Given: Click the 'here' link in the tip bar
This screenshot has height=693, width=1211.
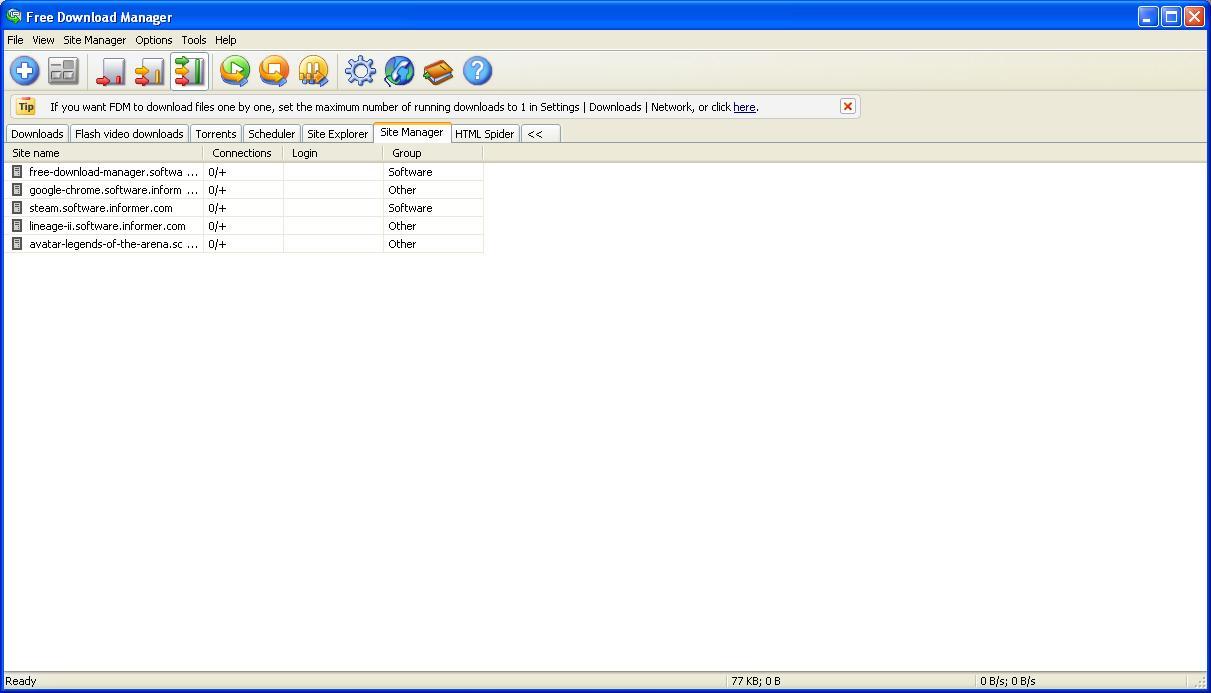Looking at the screenshot, I should pyautogui.click(x=744, y=106).
